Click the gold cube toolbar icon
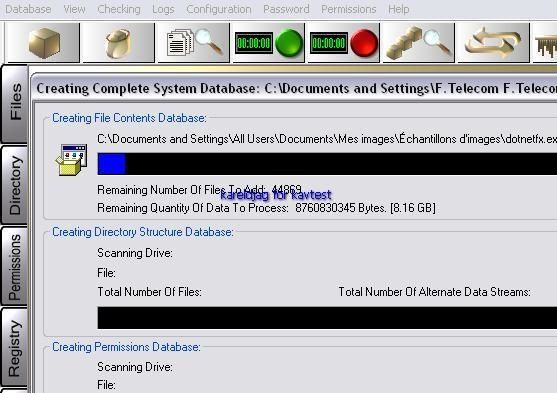Image resolution: width=557 pixels, height=393 pixels. pos(43,43)
